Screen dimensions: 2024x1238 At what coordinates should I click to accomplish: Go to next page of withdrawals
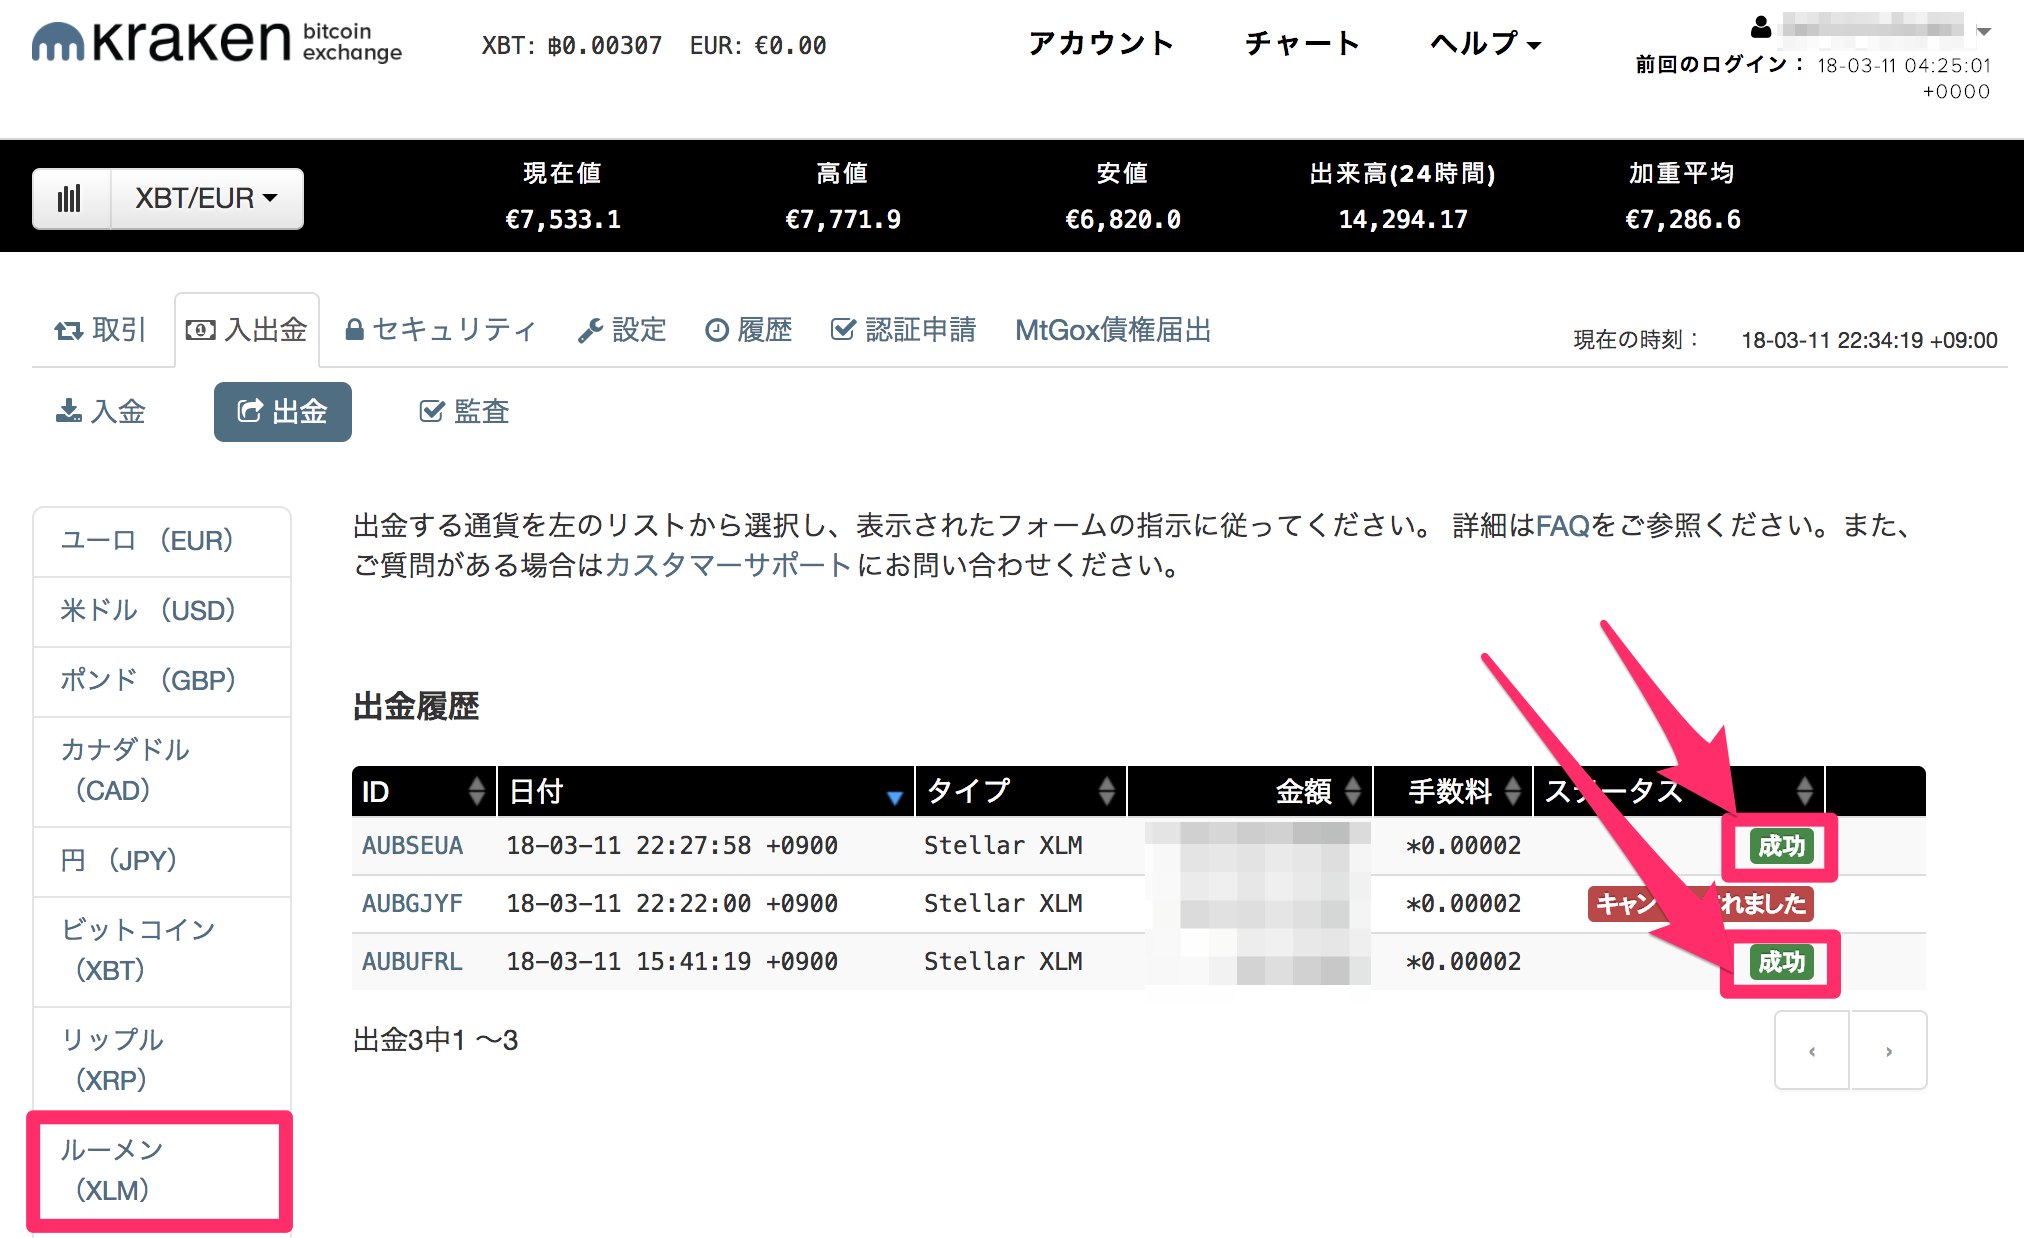1888,1050
